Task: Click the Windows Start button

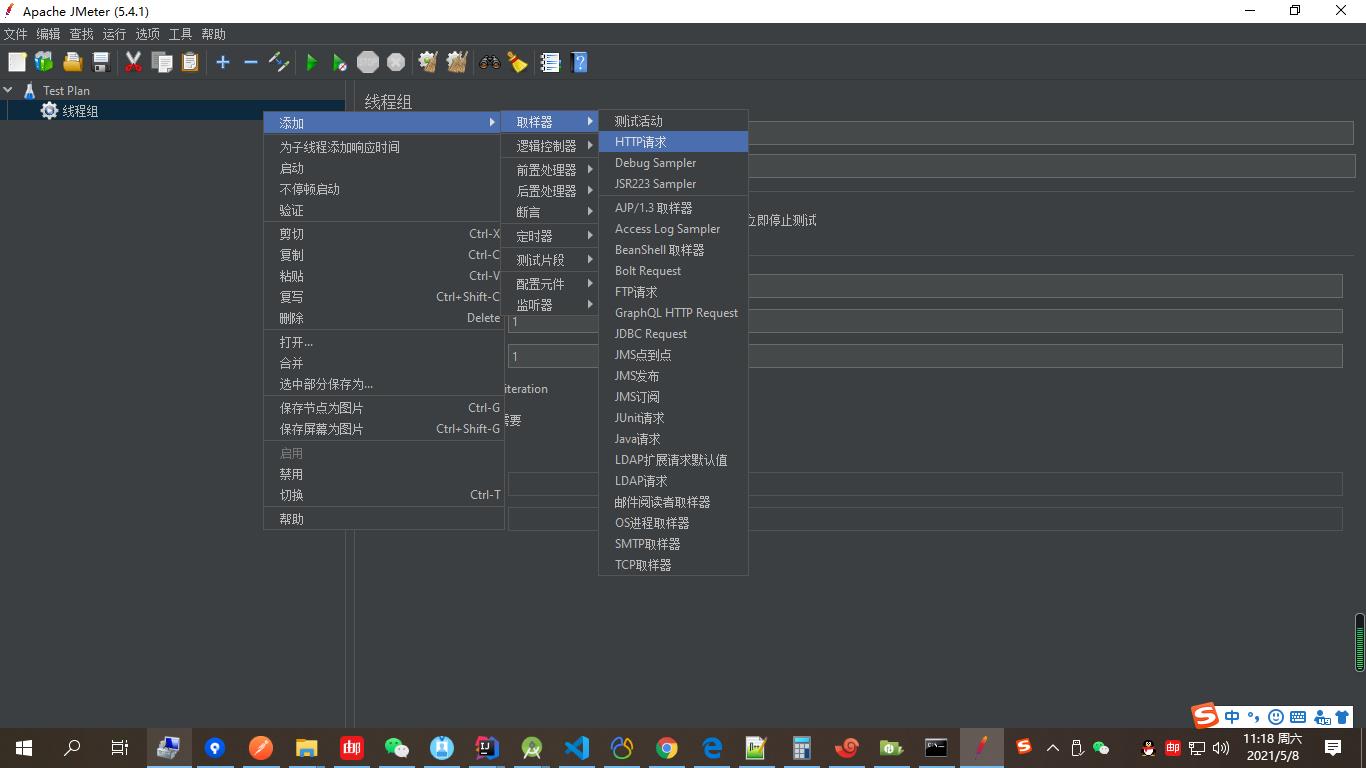Action: pos(24,747)
